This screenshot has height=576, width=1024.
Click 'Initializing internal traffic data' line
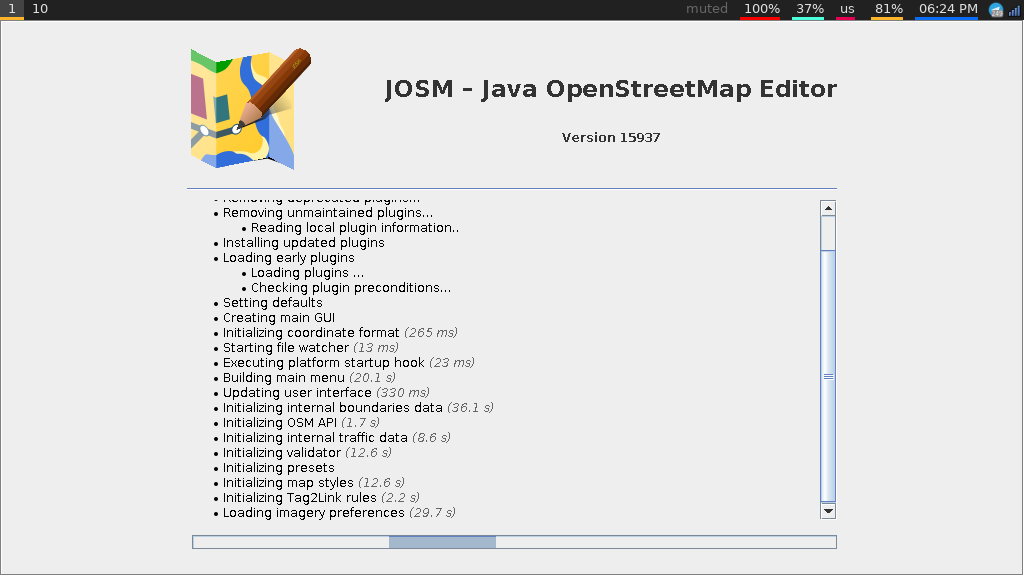pyautogui.click(x=336, y=438)
